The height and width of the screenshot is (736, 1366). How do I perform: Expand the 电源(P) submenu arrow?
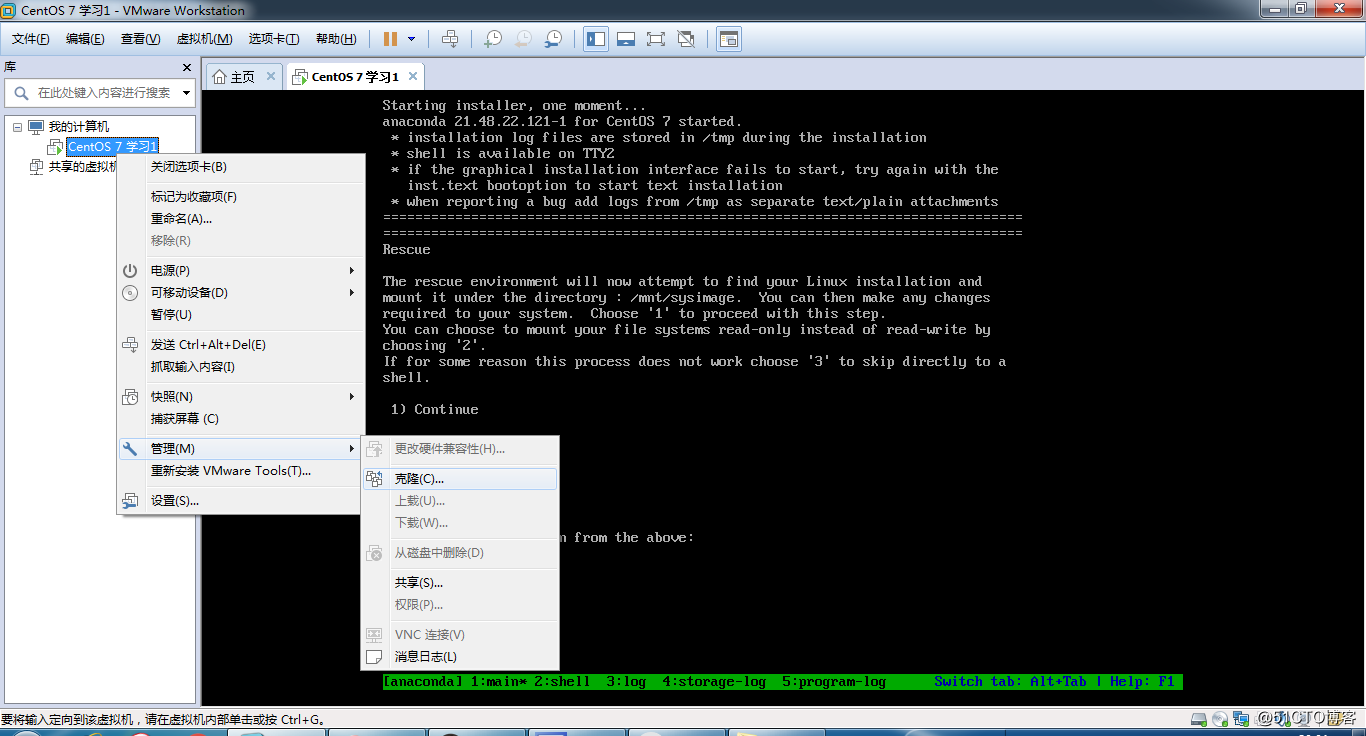[352, 271]
